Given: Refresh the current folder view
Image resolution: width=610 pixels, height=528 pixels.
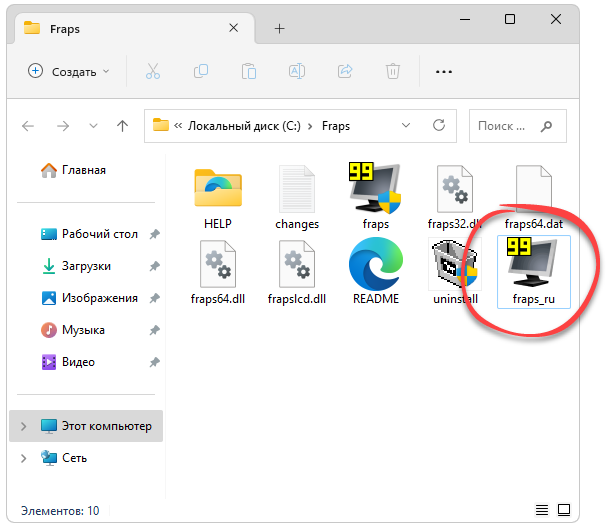Looking at the screenshot, I should tap(439, 125).
